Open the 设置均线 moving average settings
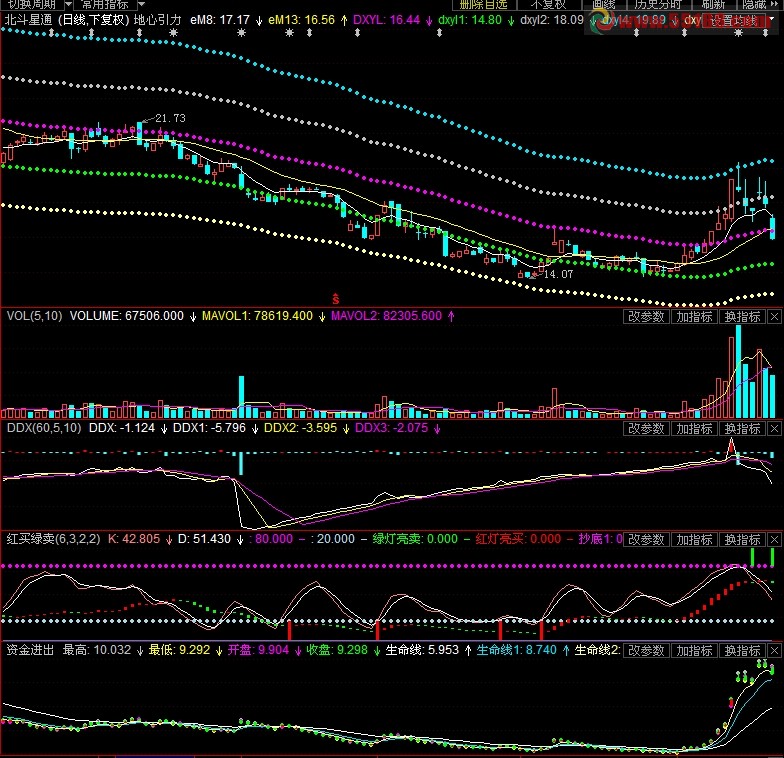Screen dimensions: 784x758 click(734, 22)
